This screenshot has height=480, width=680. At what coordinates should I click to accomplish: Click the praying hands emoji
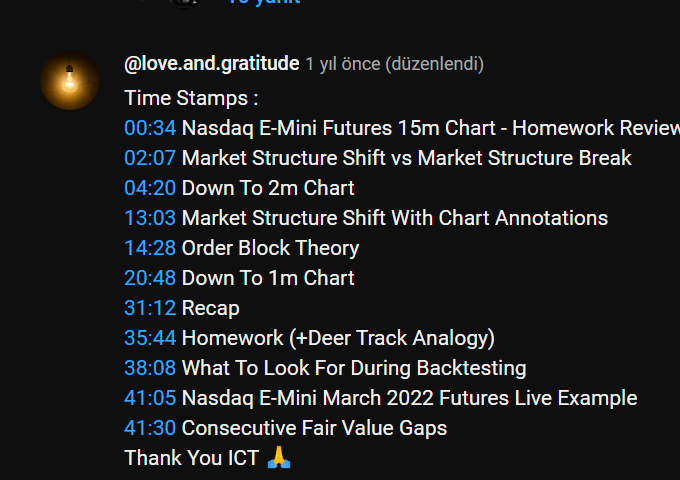click(x=279, y=457)
